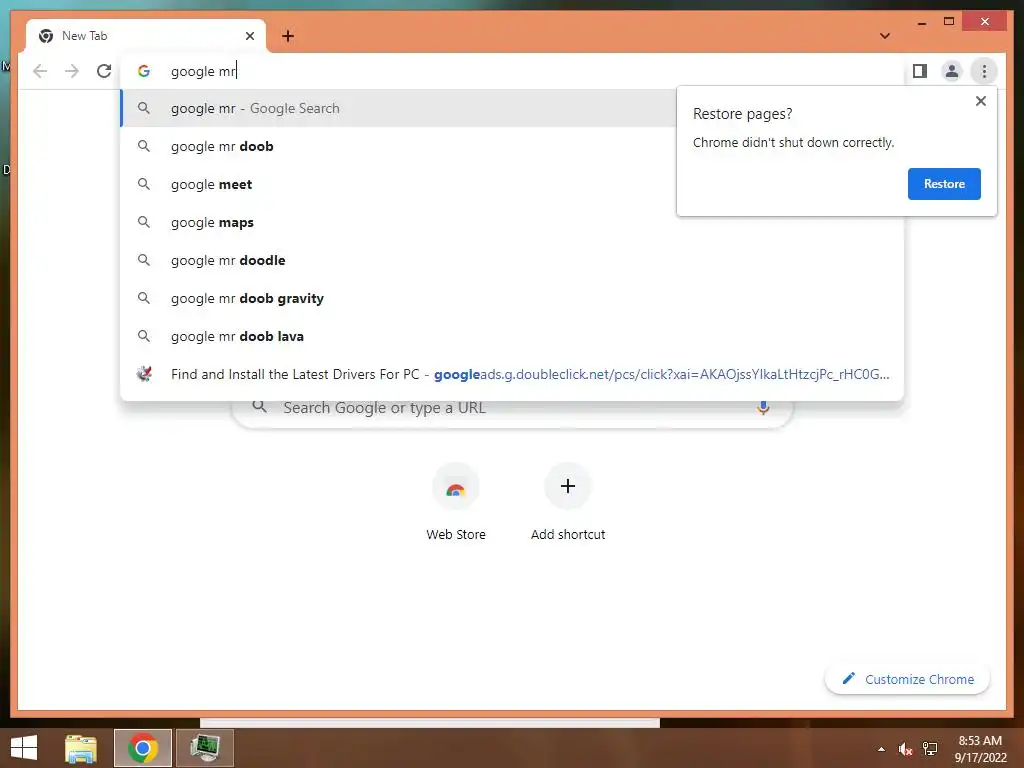
Task: Click the browser forward arrow
Action: coord(72,71)
